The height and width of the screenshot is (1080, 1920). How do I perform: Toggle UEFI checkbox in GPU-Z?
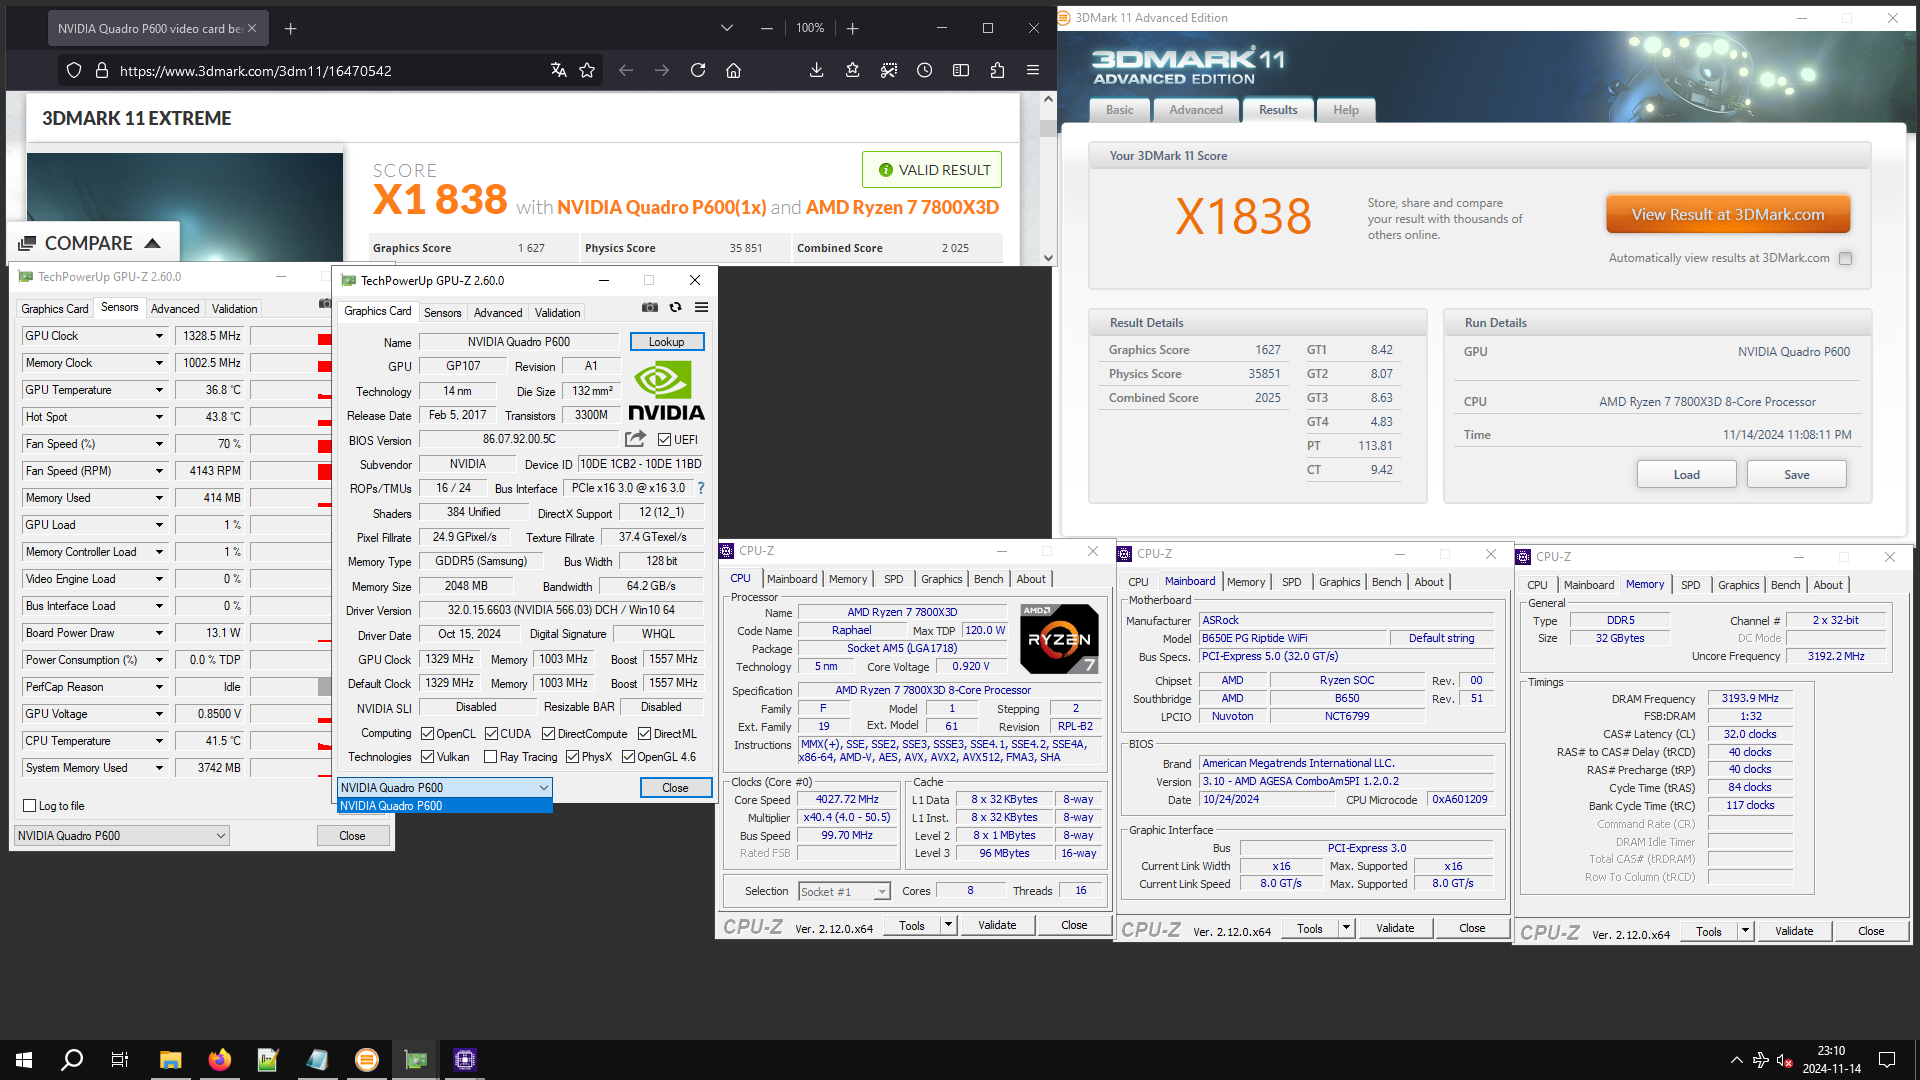point(664,440)
